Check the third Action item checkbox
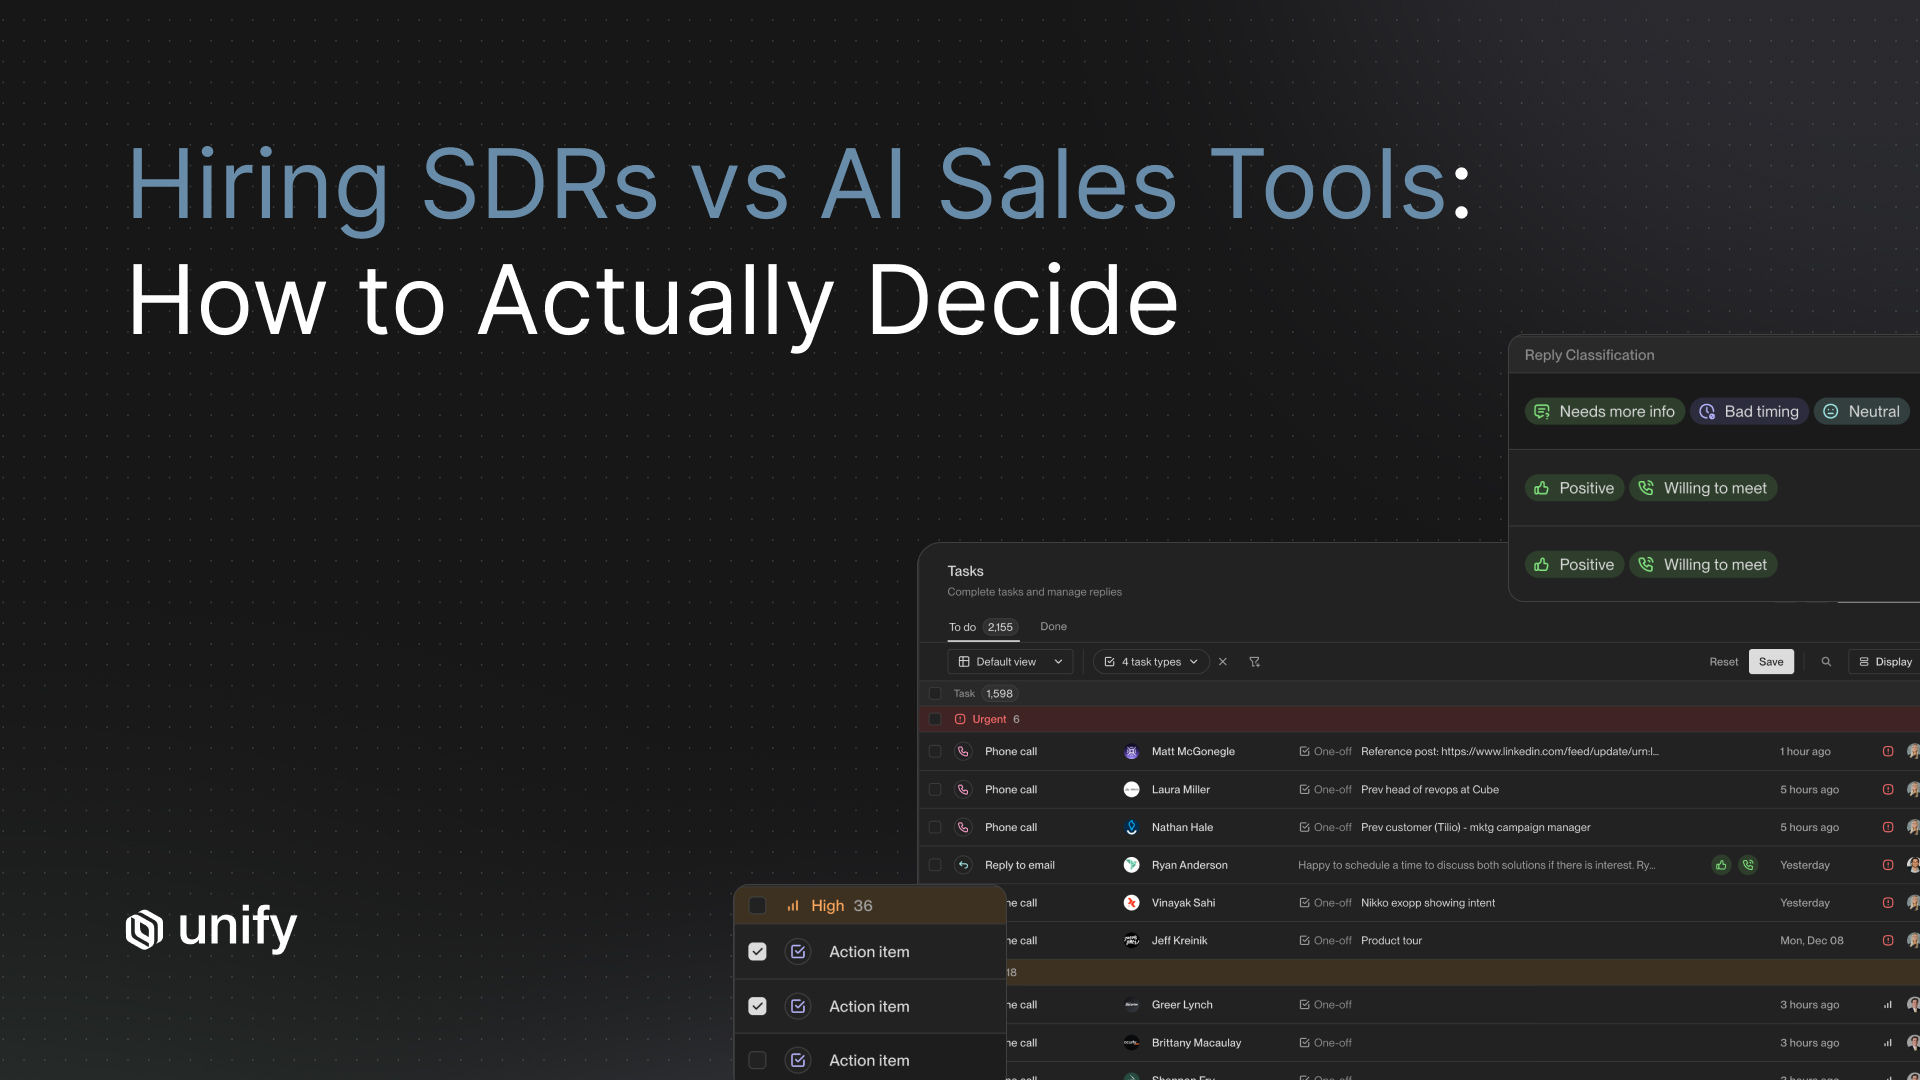 click(758, 1061)
